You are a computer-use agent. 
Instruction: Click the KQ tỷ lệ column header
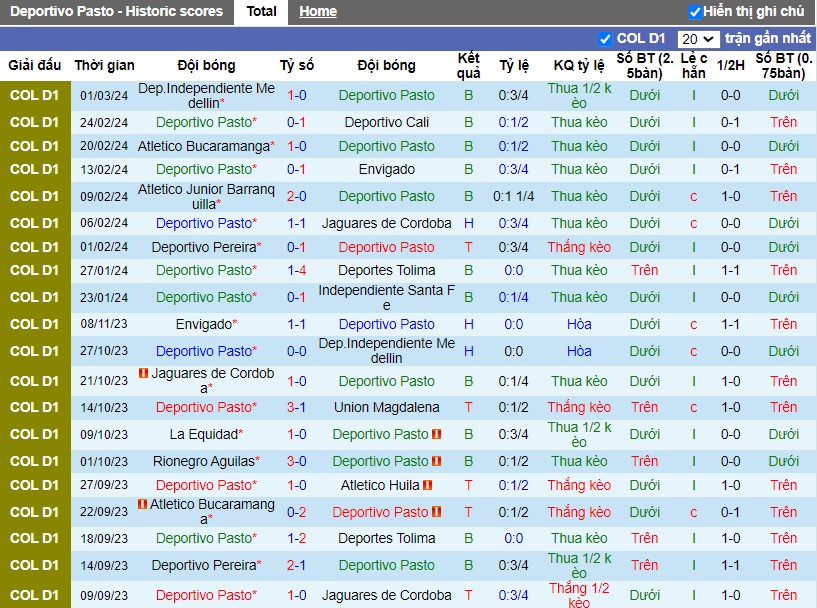579,66
